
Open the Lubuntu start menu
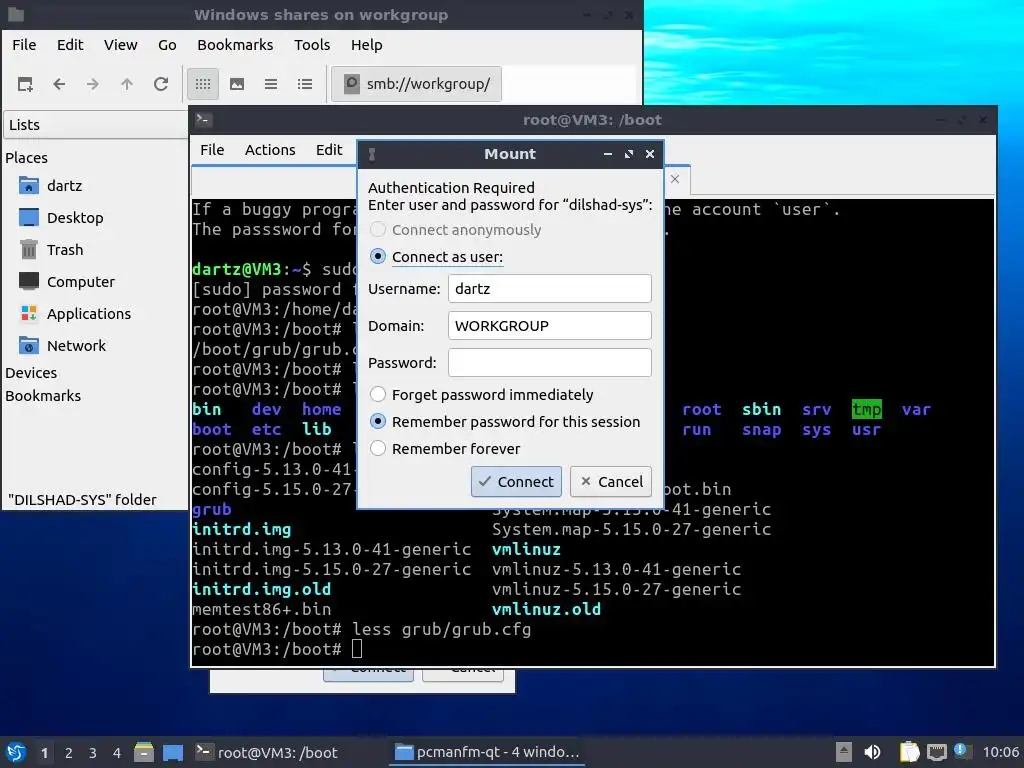pyautogui.click(x=16, y=752)
